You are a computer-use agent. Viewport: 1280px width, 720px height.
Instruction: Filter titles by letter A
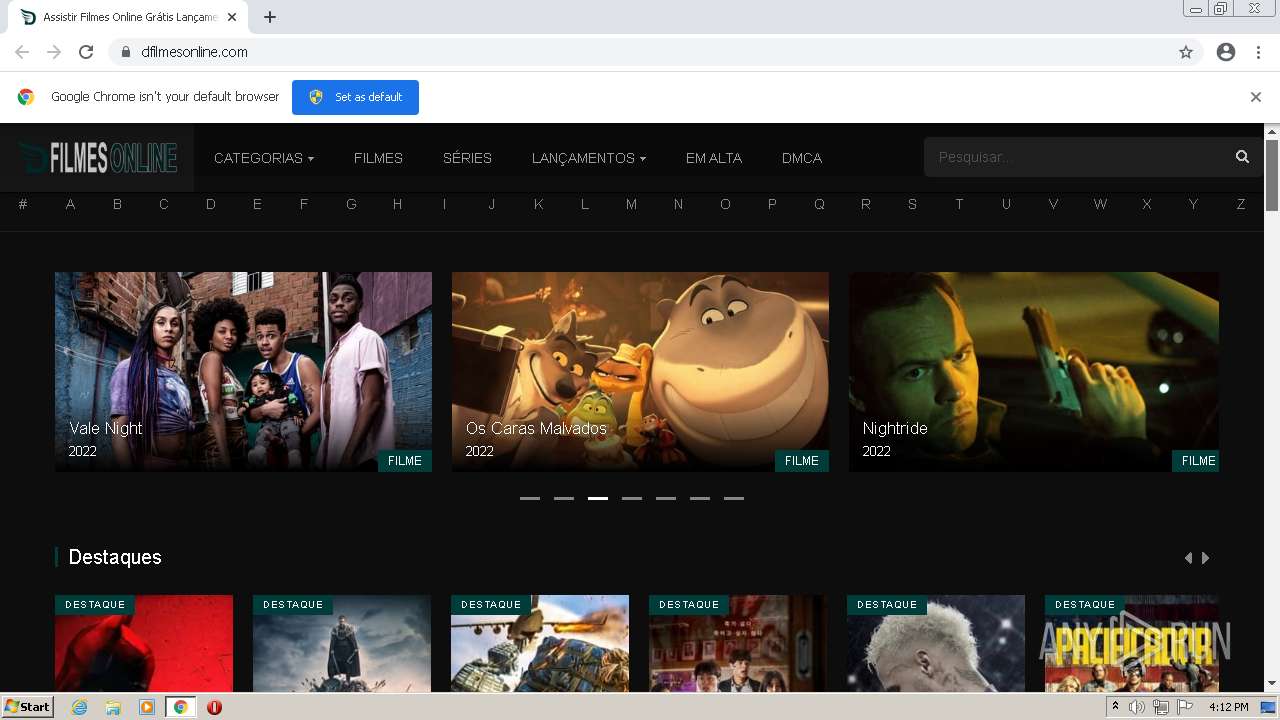[70, 204]
